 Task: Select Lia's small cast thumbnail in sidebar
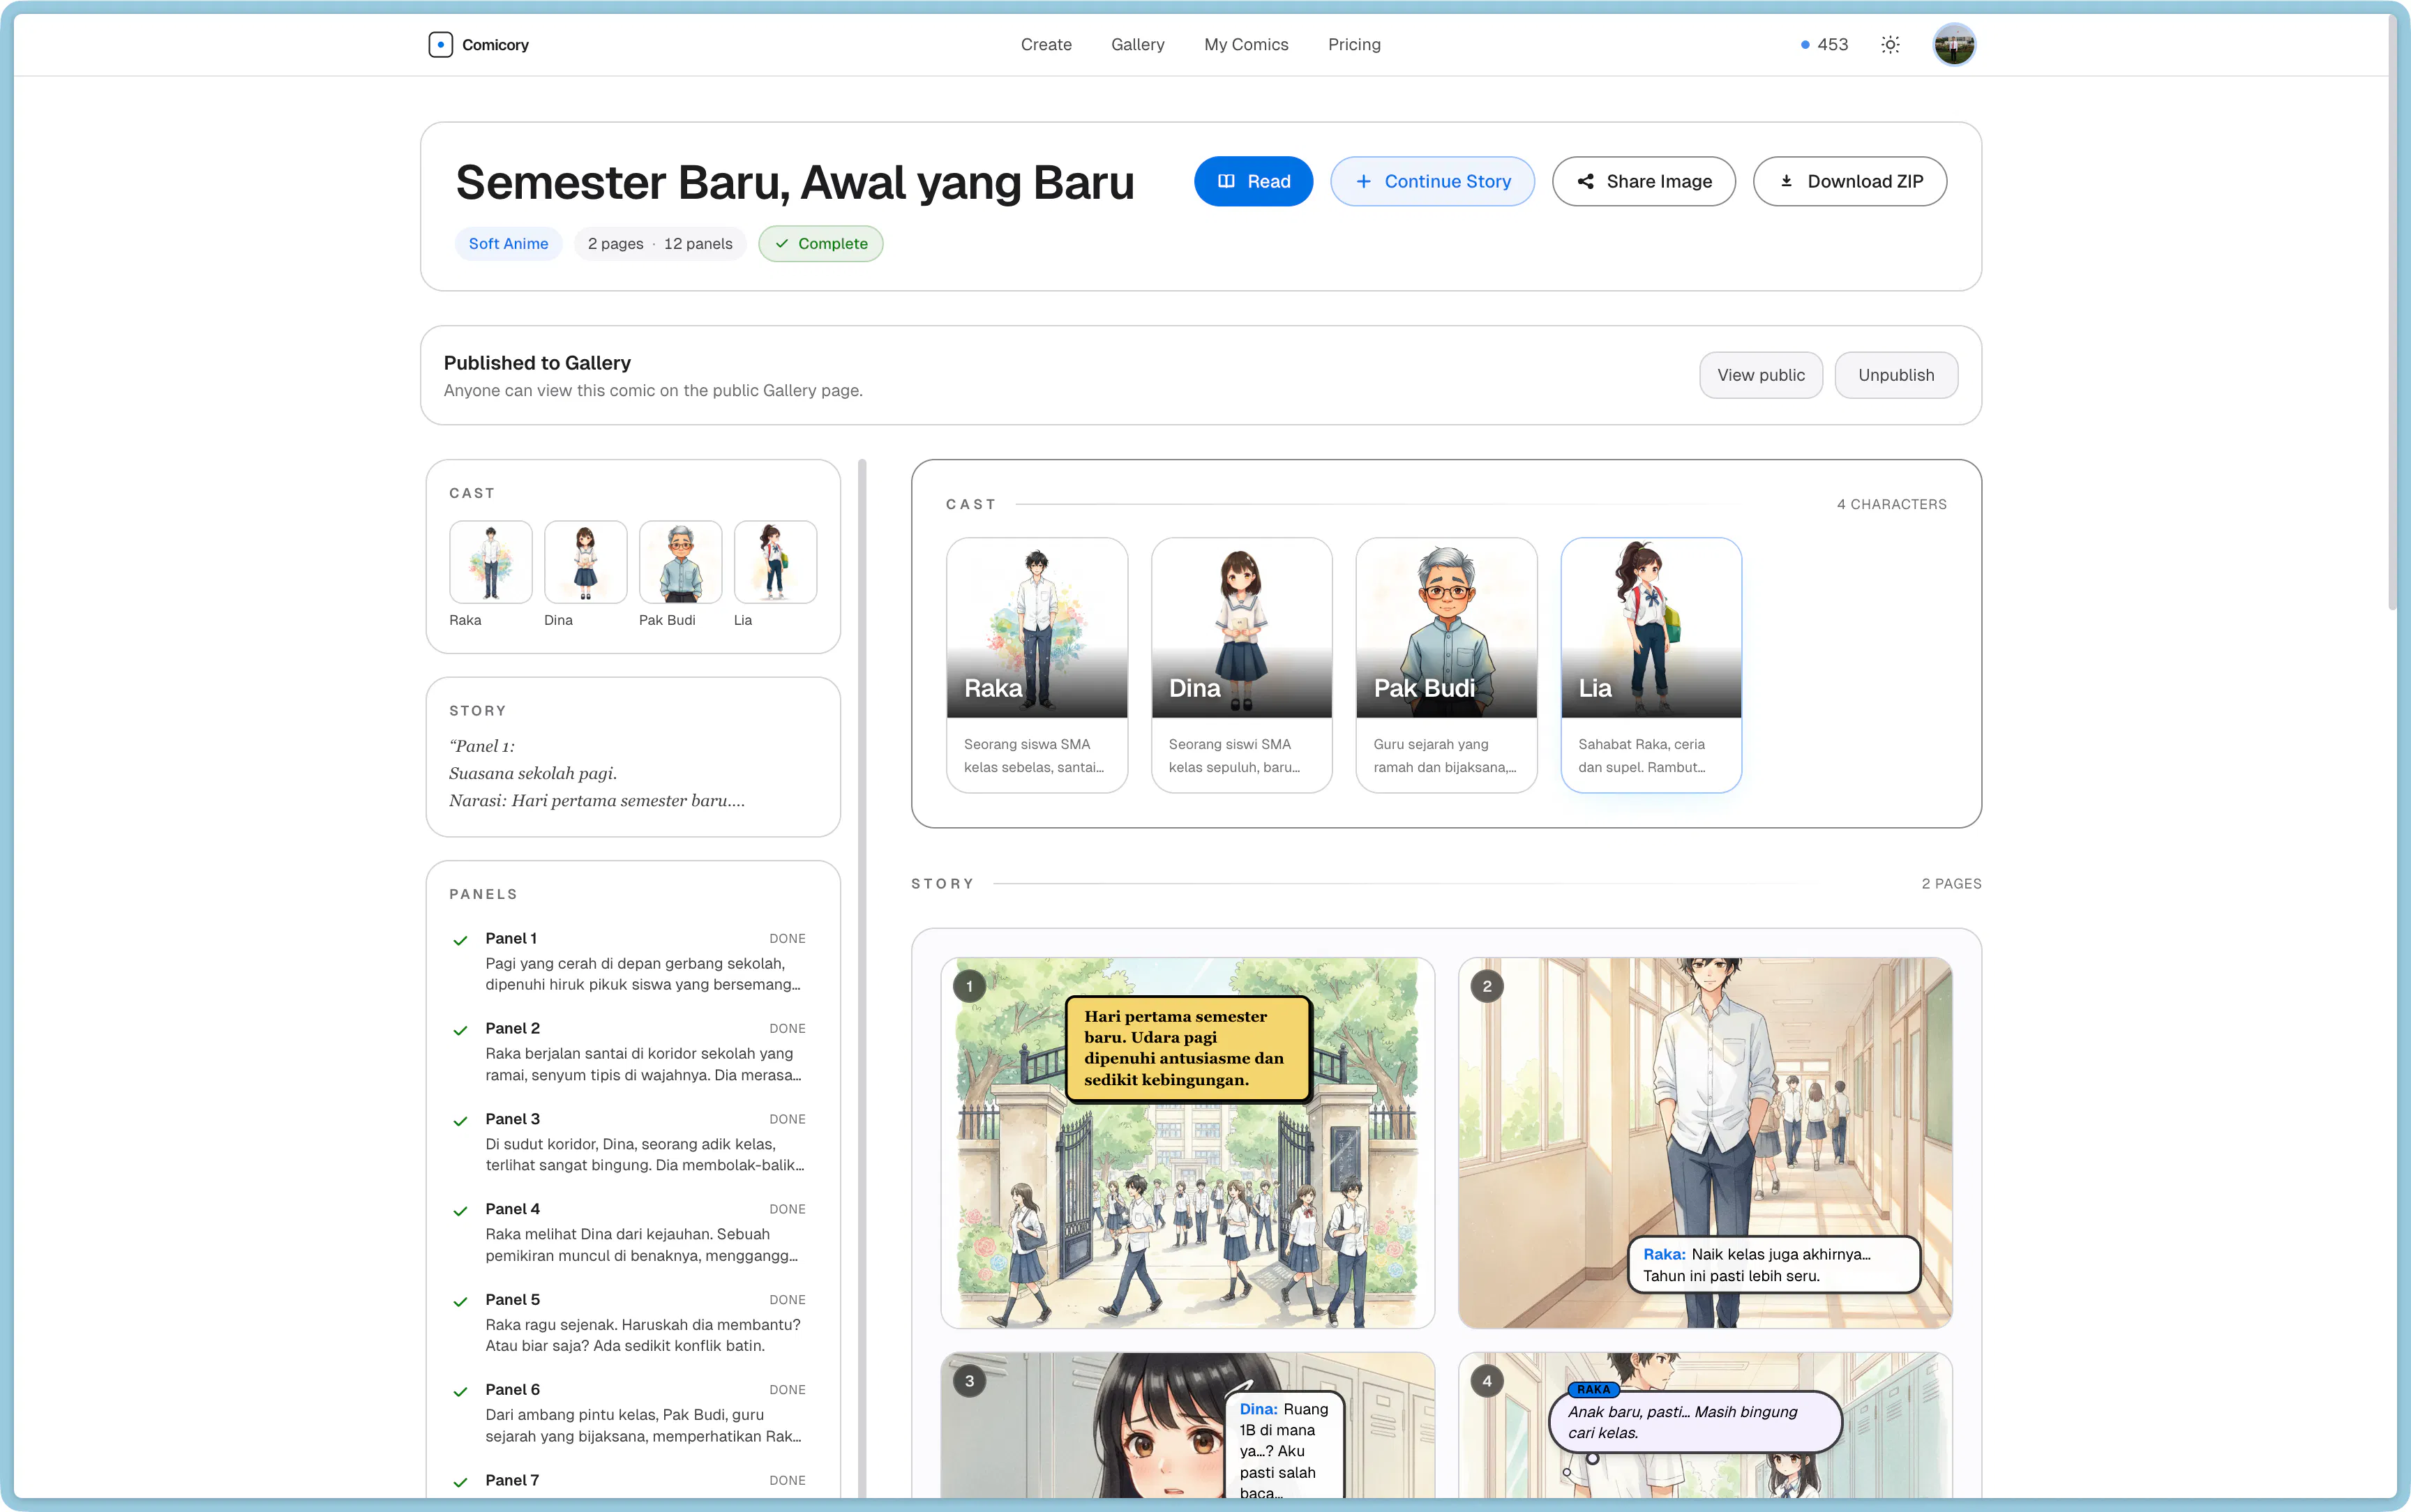tap(775, 562)
